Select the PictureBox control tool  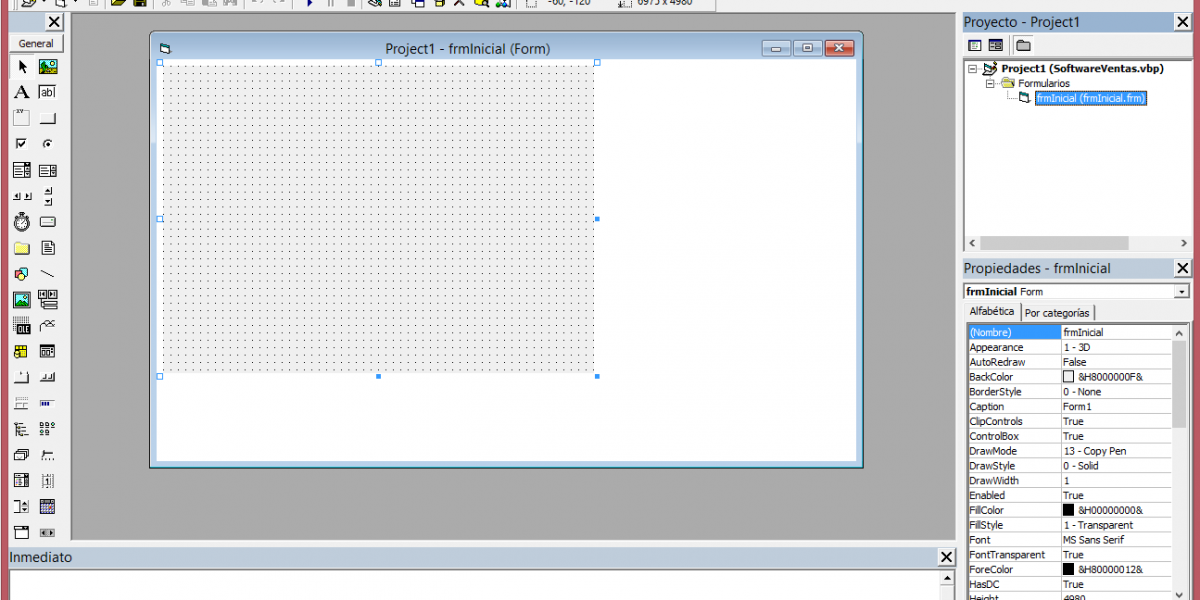pos(47,67)
